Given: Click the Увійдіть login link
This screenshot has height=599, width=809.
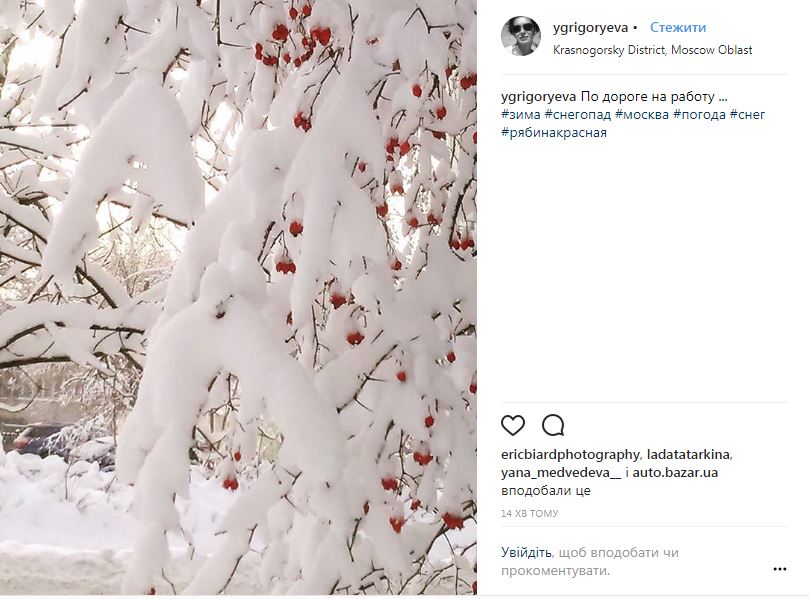Looking at the screenshot, I should click(526, 553).
